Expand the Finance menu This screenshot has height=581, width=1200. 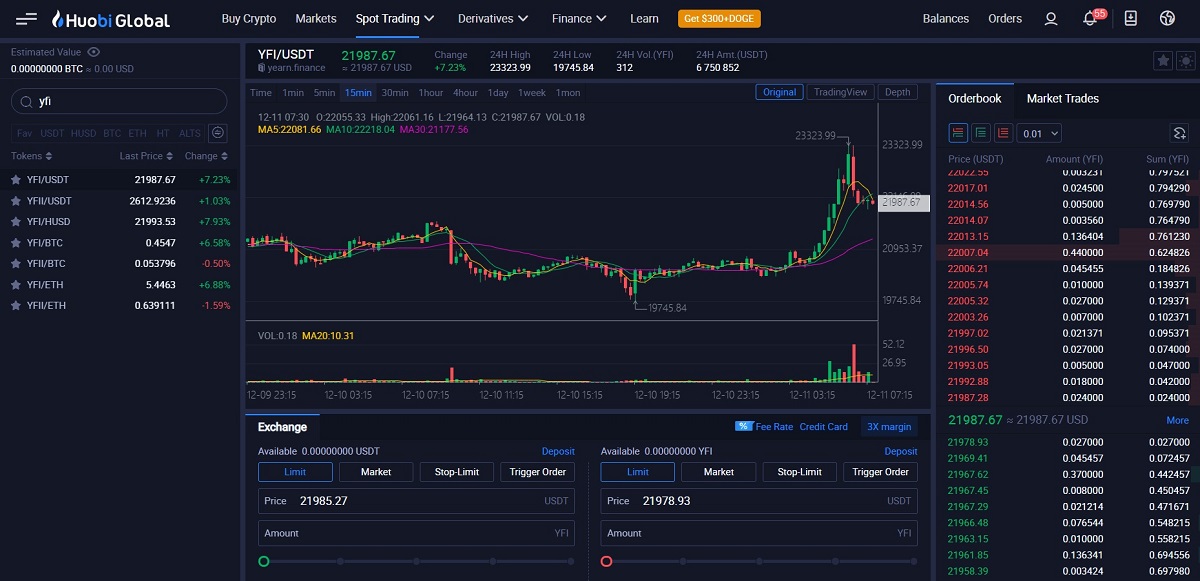coord(579,19)
